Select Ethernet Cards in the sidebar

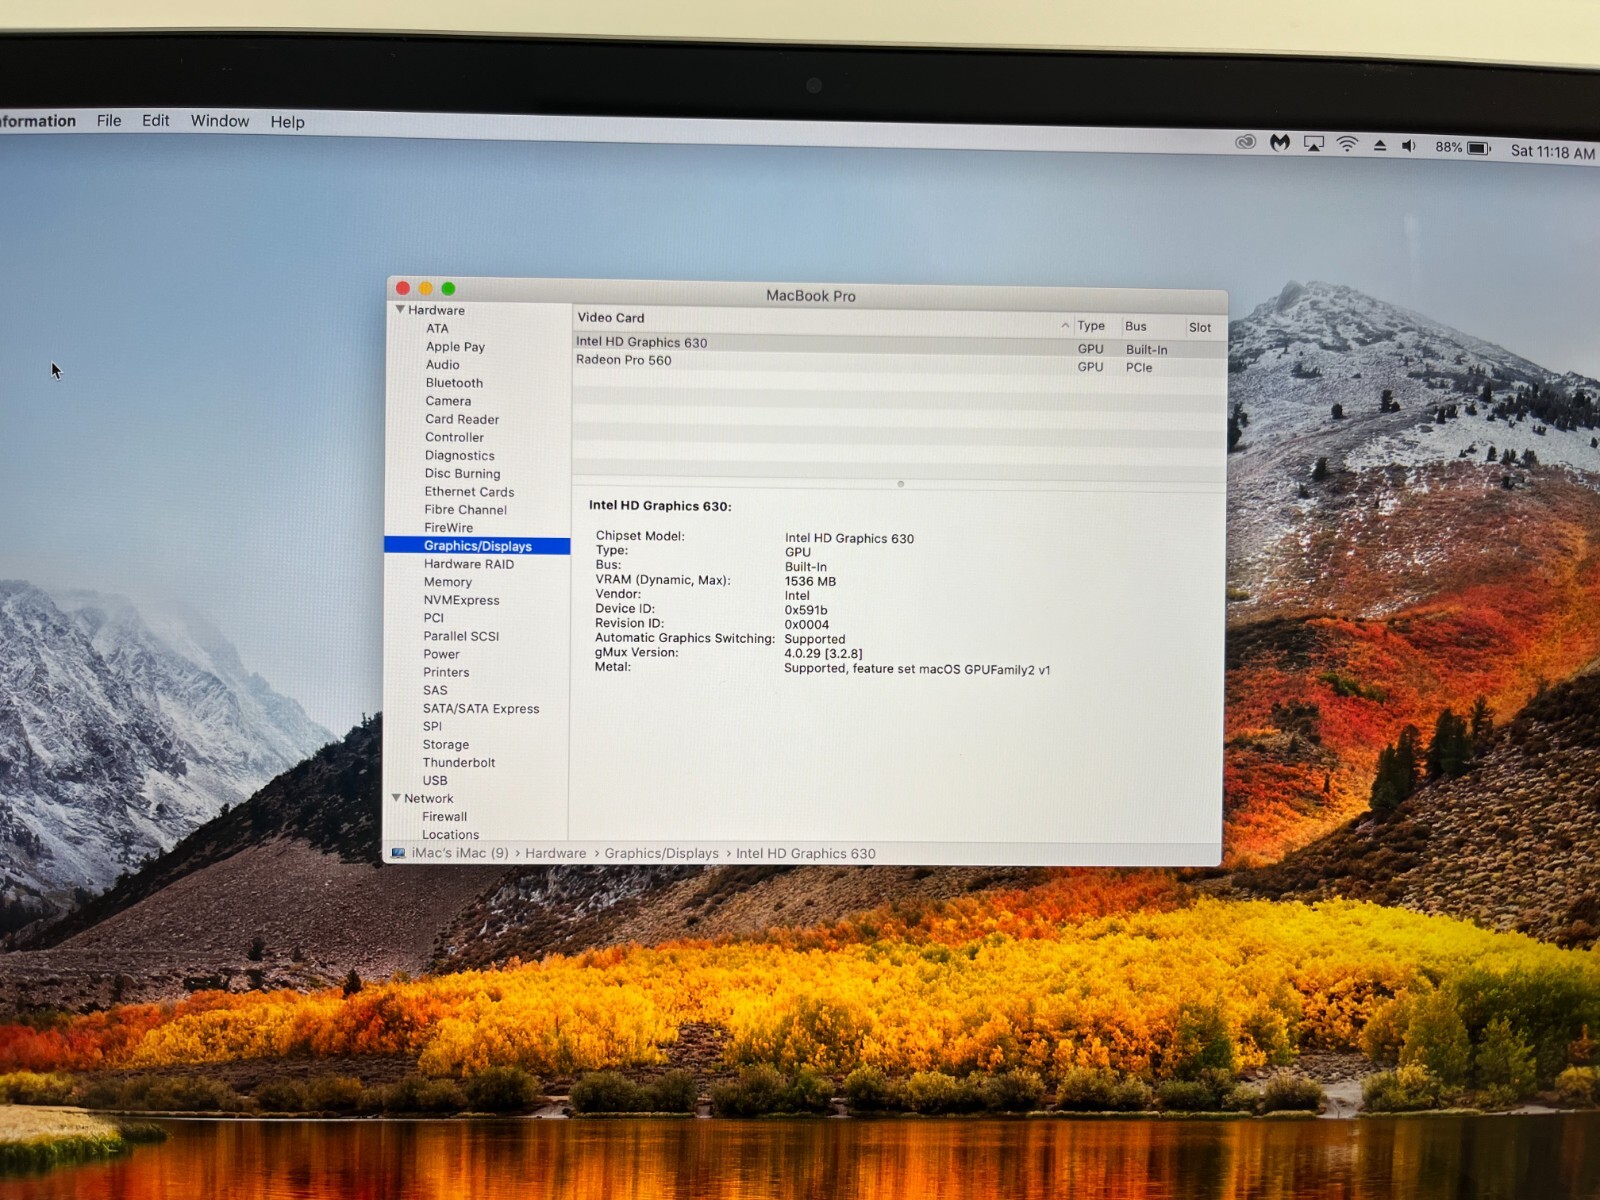tap(469, 491)
